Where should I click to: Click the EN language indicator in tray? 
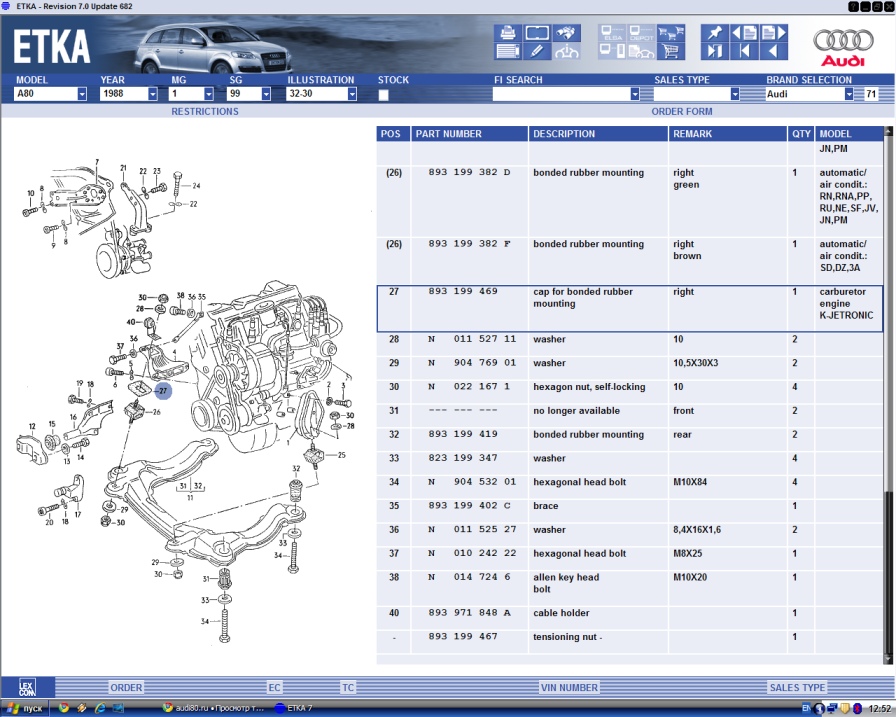(806, 708)
